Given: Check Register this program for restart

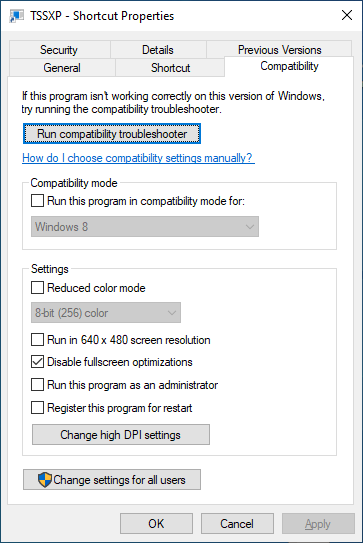Looking at the screenshot, I should [x=37, y=408].
